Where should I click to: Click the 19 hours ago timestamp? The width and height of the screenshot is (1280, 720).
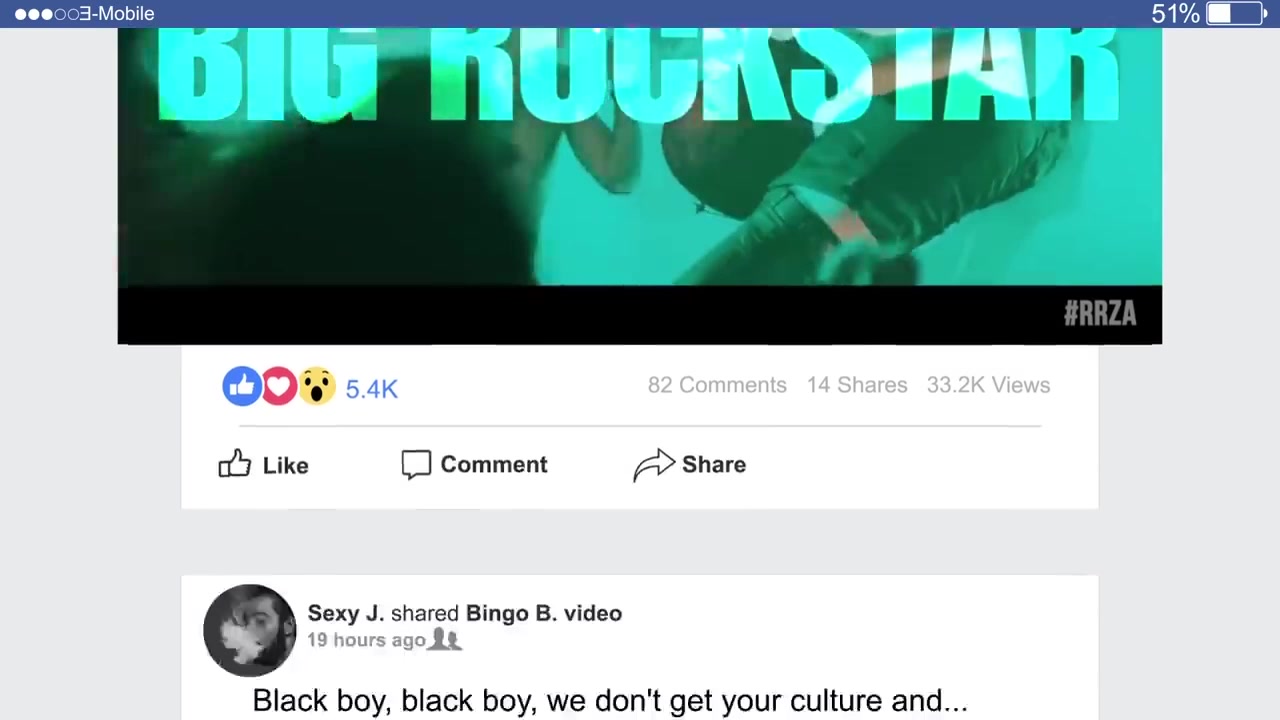point(366,640)
